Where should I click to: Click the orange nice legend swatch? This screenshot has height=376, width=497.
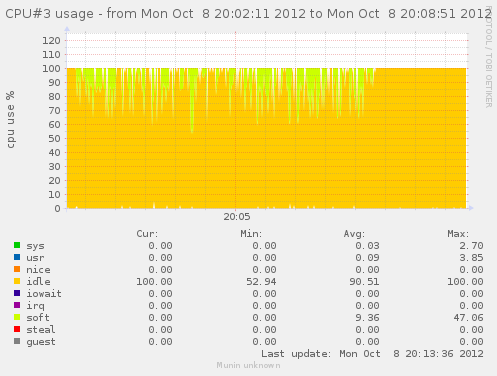[17, 269]
